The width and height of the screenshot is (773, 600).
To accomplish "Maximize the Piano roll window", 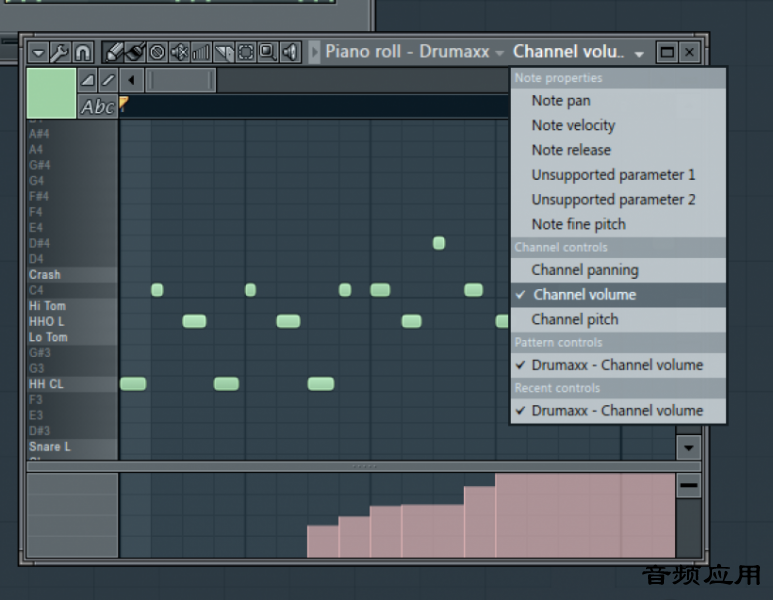I will tap(667, 52).
